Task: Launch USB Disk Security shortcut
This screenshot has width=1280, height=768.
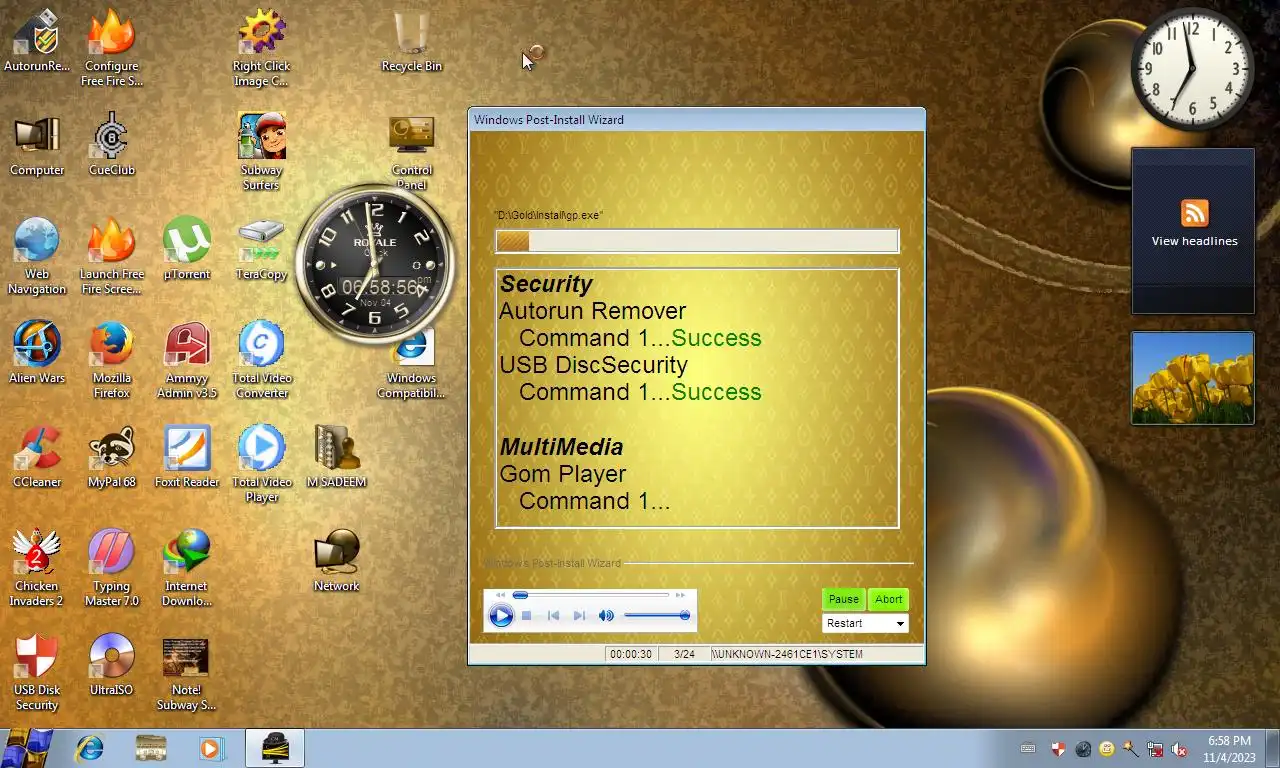Action: pos(37,672)
